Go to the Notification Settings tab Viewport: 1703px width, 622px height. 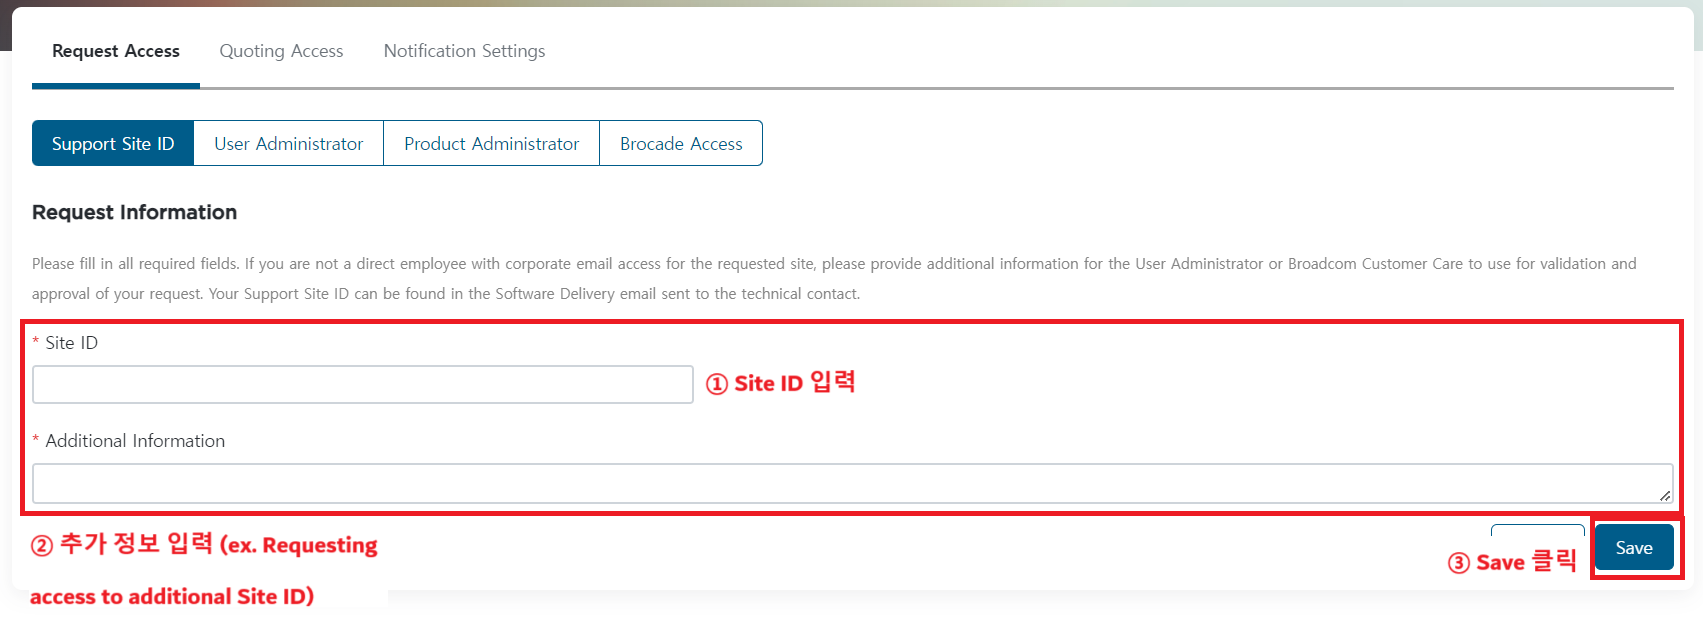(464, 51)
